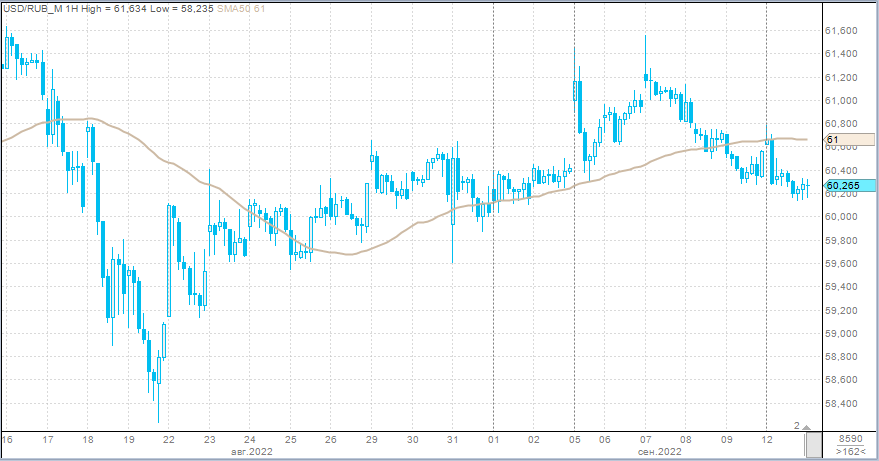Screen dimensions: 879x461
Task: Click the >162< visible bars value
Action: click(850, 452)
